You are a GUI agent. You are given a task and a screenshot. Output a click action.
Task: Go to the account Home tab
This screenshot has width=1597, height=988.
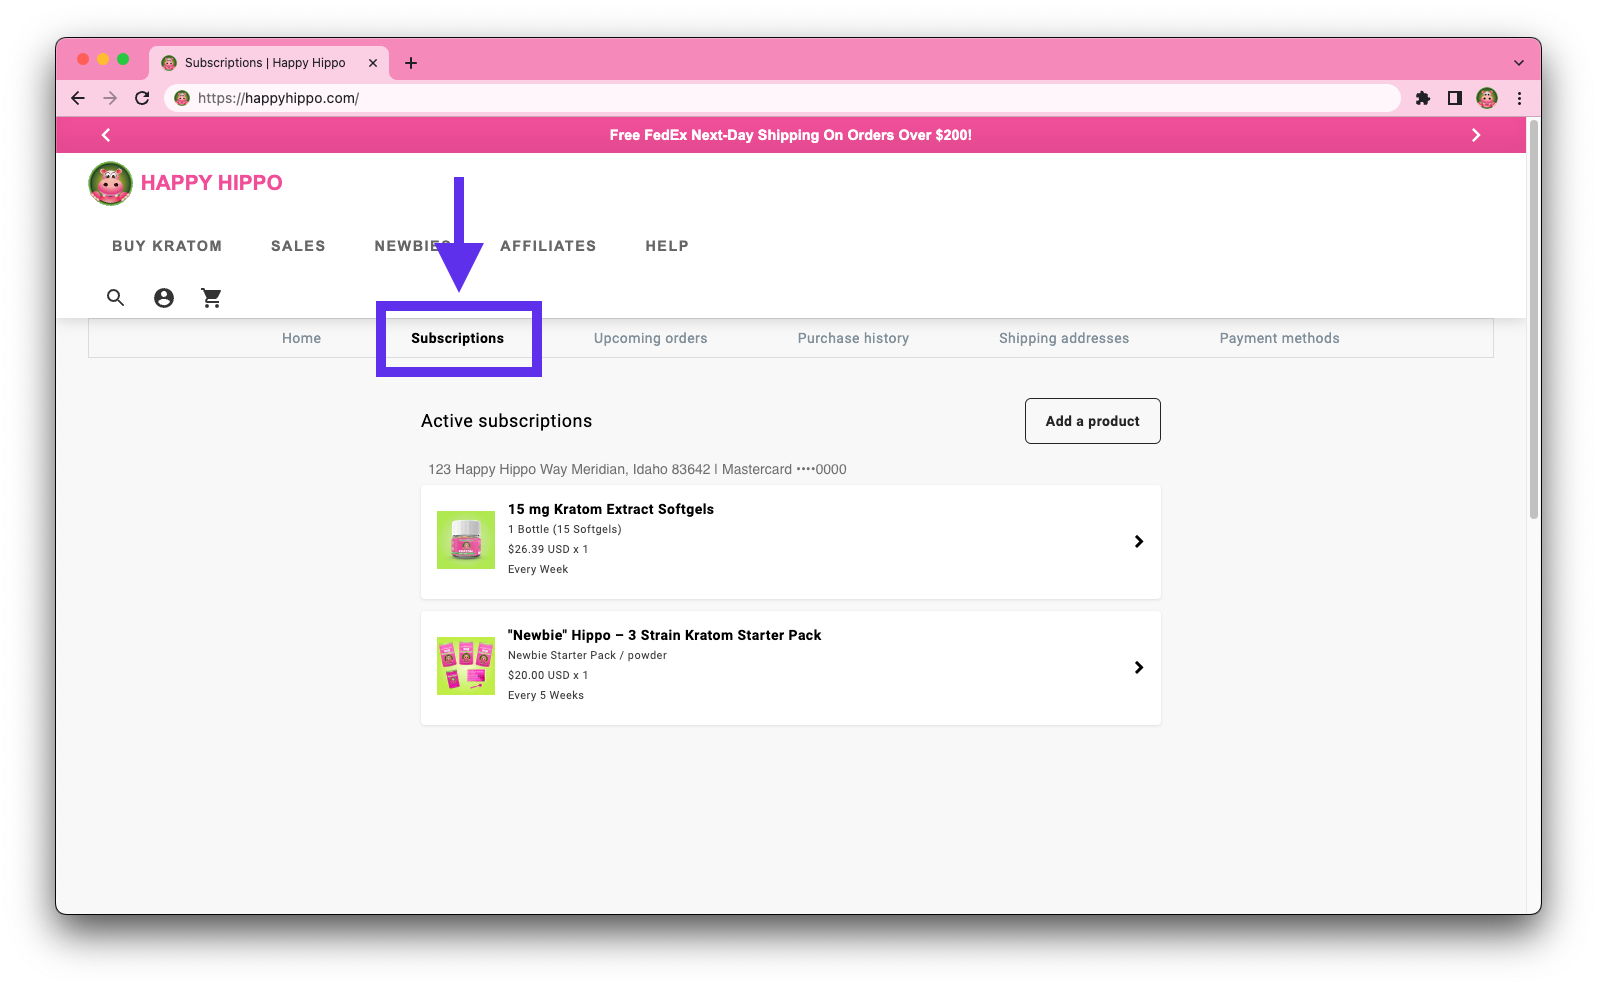click(x=301, y=338)
